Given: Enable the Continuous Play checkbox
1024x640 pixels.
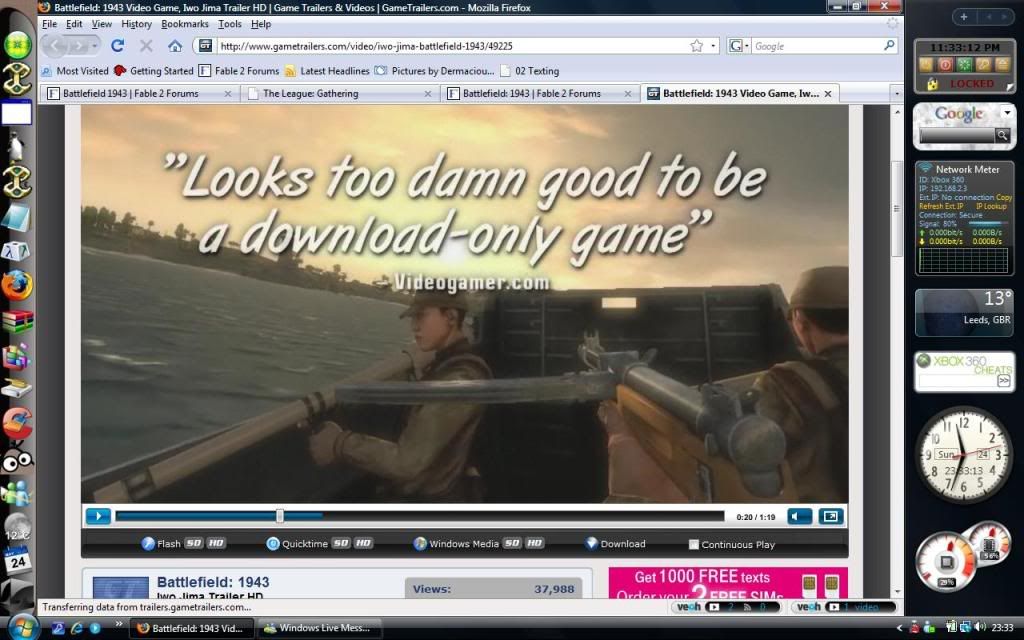Looking at the screenshot, I should pyautogui.click(x=694, y=544).
